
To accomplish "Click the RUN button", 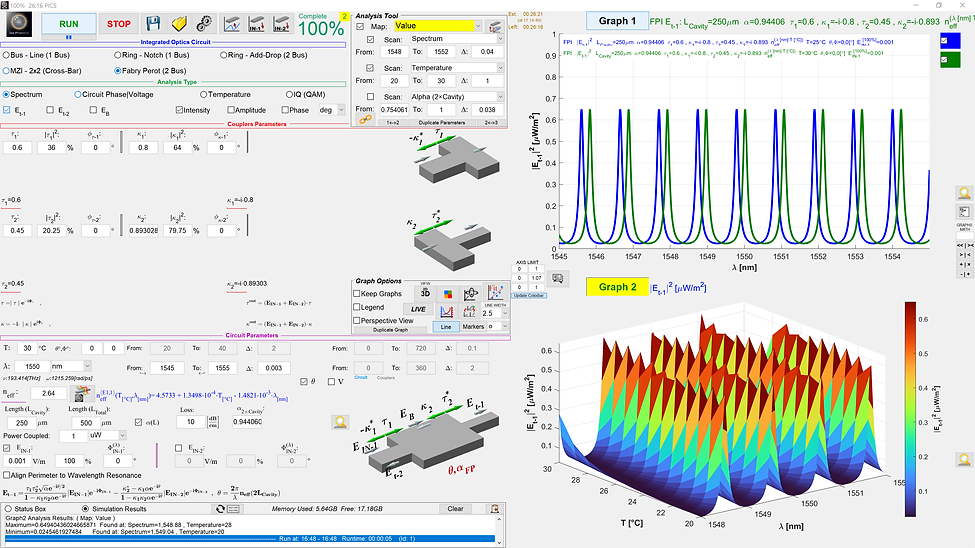I will click(69, 24).
